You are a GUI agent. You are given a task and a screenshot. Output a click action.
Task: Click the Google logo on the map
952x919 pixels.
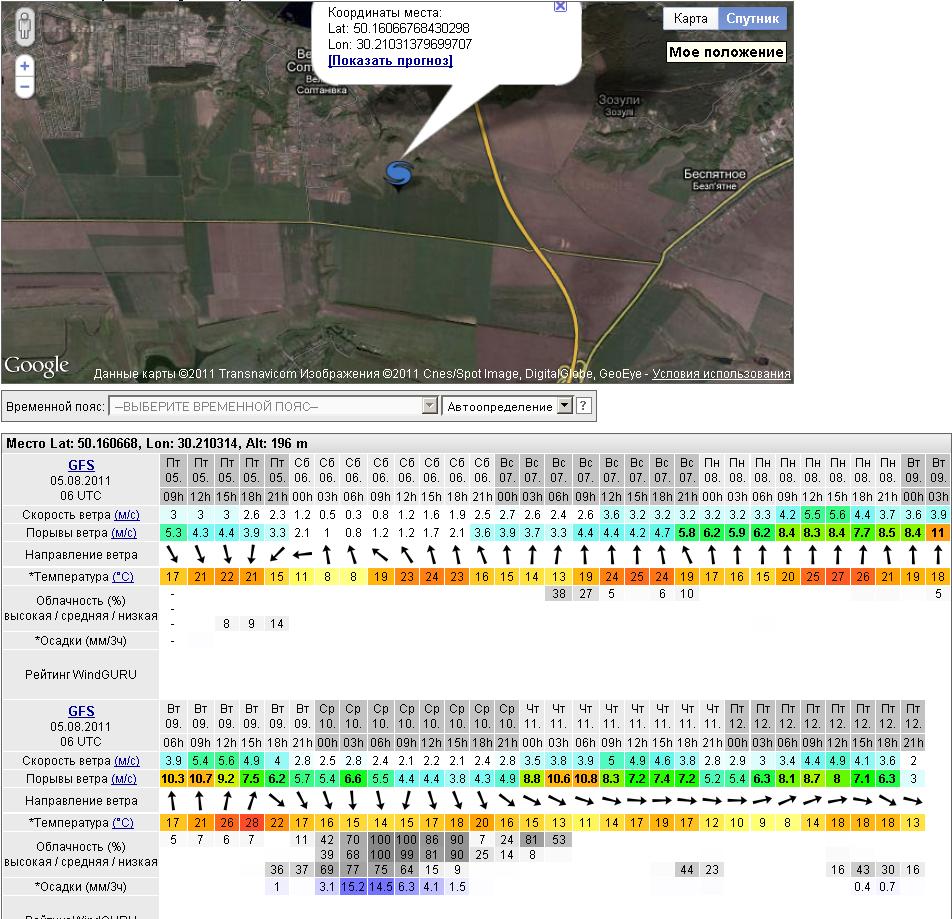37,366
